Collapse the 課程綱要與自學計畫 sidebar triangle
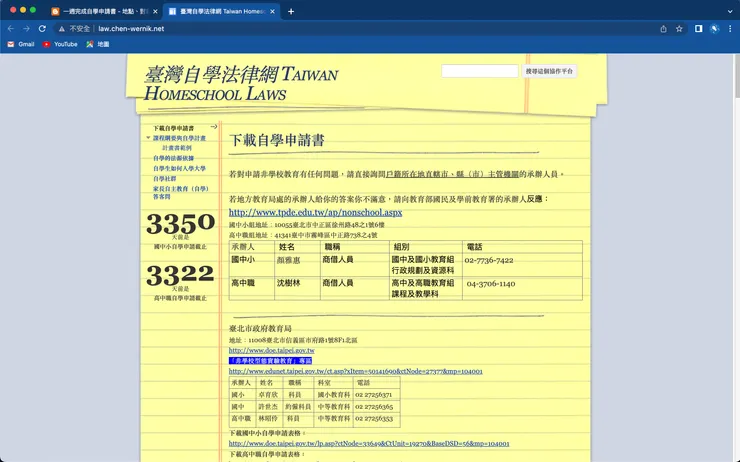Viewport: 740px width, 462px height. [148, 138]
